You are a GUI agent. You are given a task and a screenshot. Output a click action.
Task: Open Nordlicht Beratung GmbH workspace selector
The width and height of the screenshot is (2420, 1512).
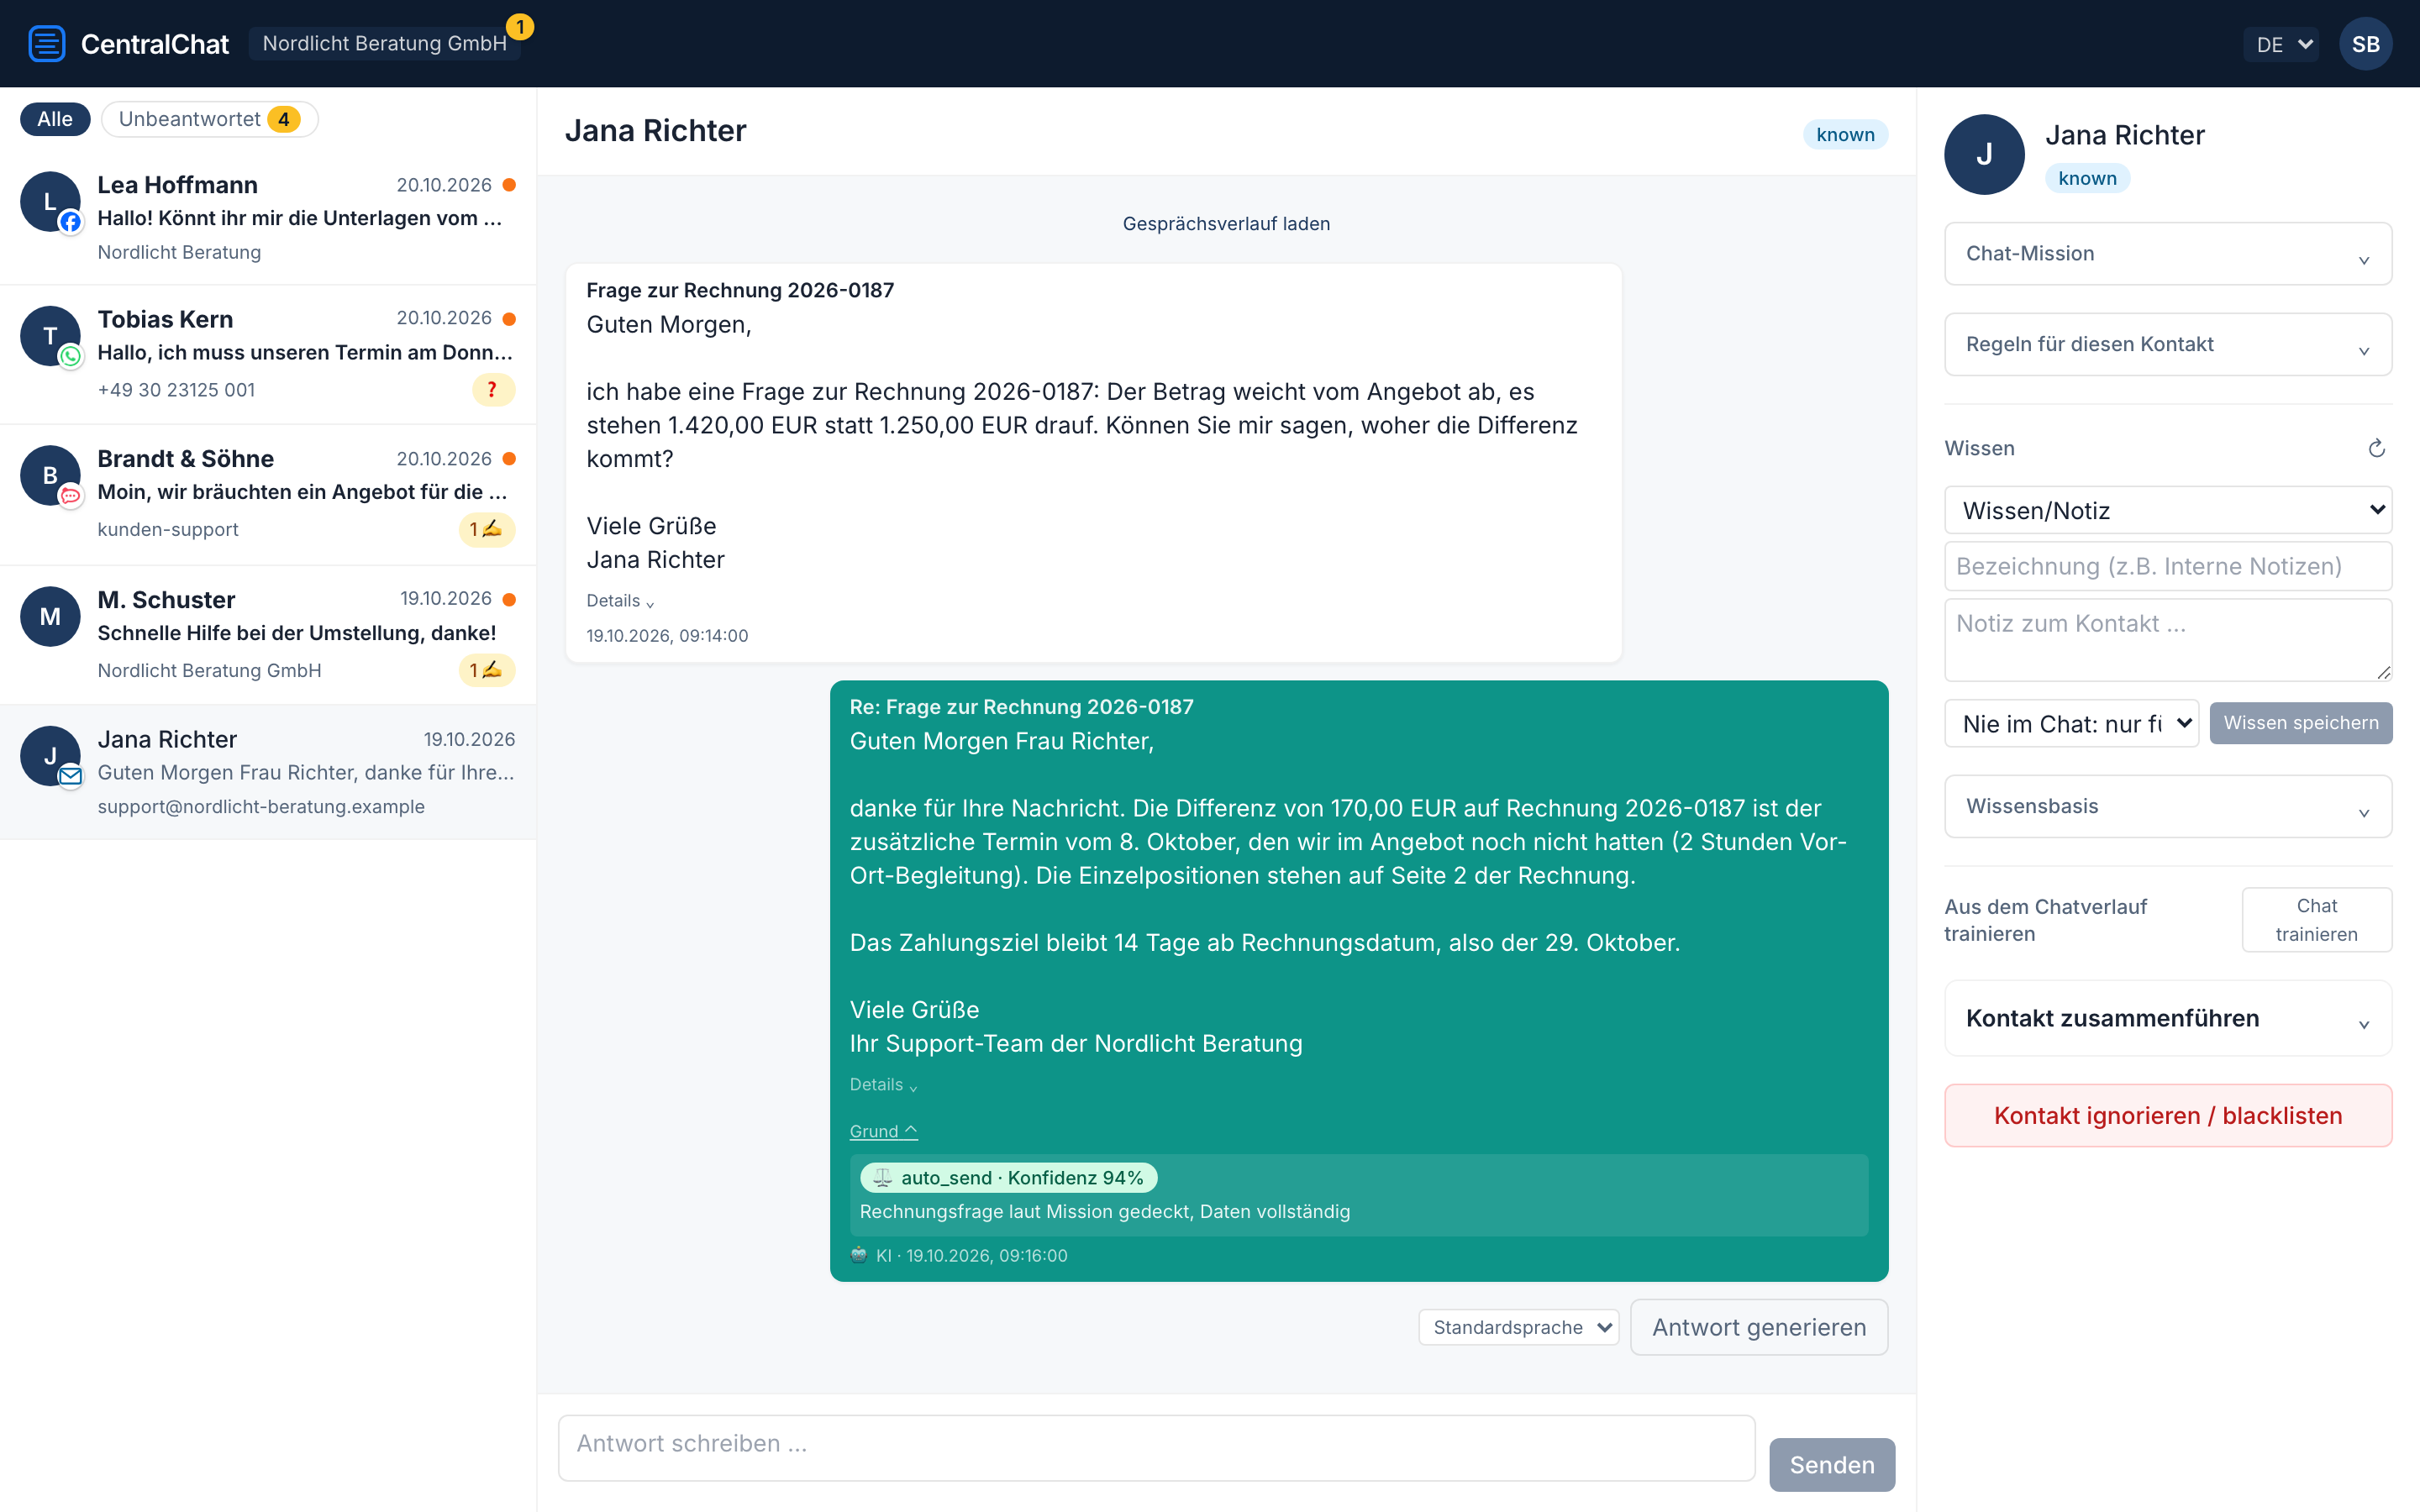384,44
